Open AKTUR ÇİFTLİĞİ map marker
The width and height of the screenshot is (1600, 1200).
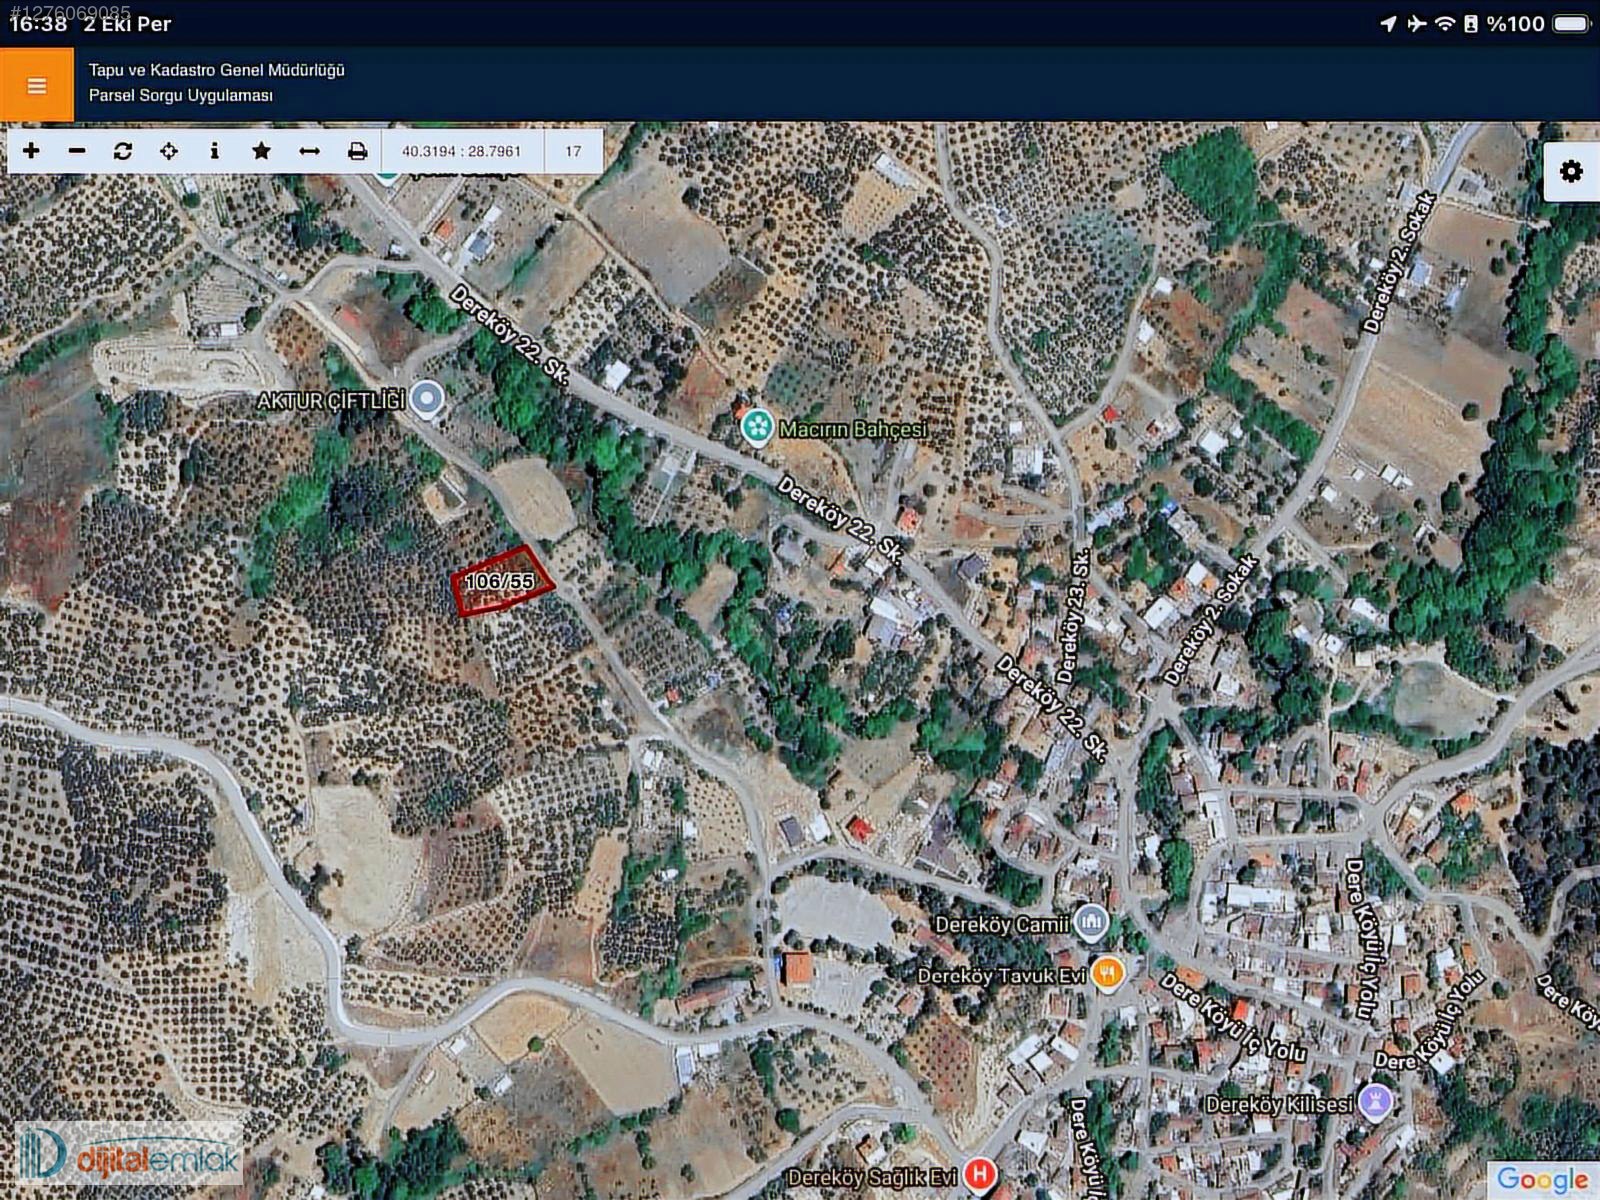(428, 398)
